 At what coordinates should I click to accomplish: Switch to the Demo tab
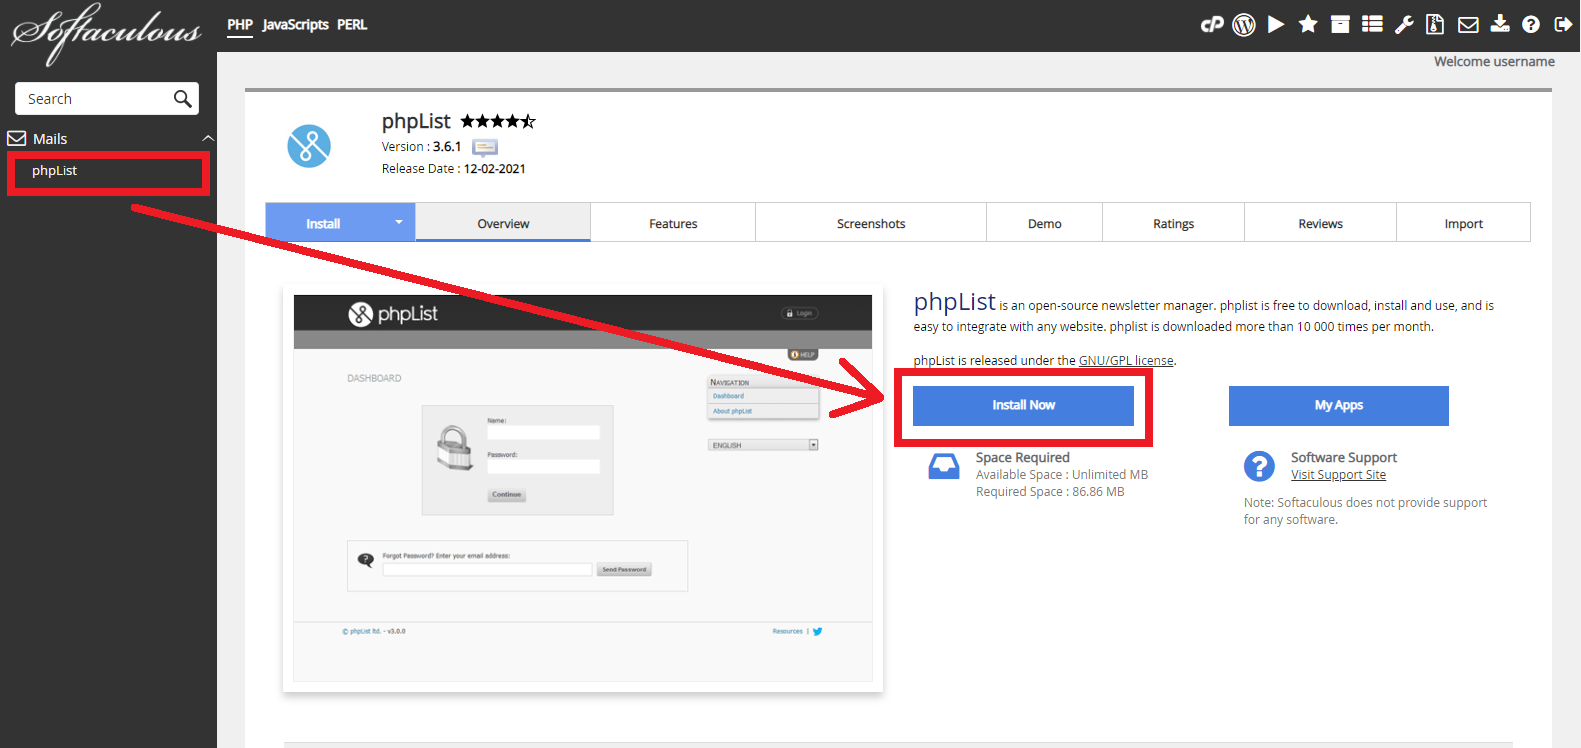[1045, 223]
